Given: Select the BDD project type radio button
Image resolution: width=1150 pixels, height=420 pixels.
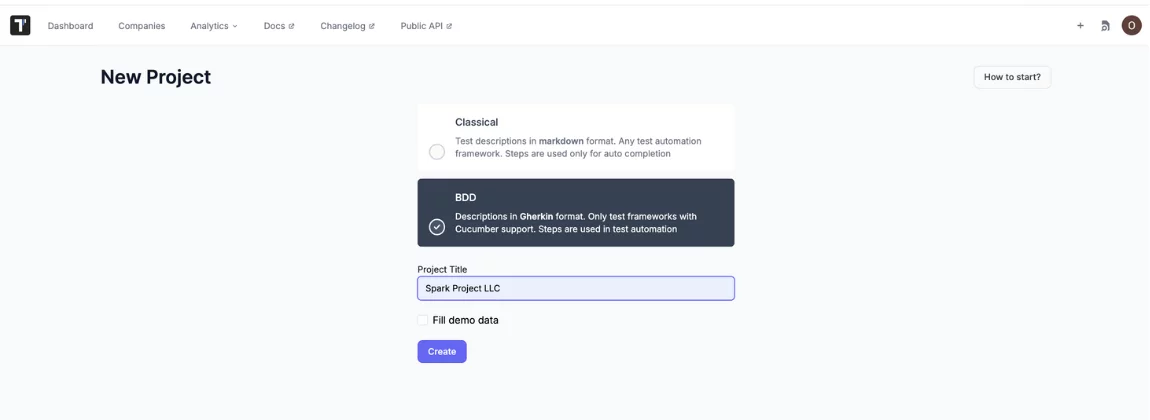Looking at the screenshot, I should click(437, 227).
